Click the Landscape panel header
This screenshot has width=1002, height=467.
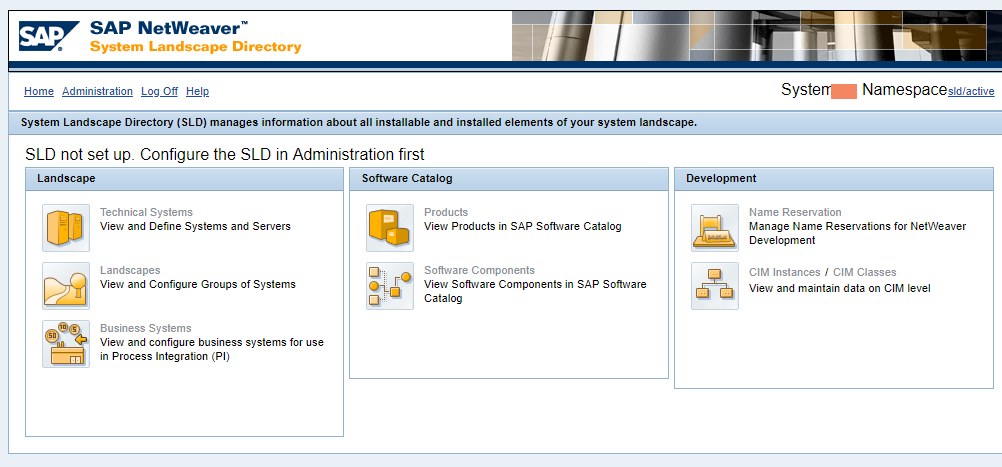point(185,179)
